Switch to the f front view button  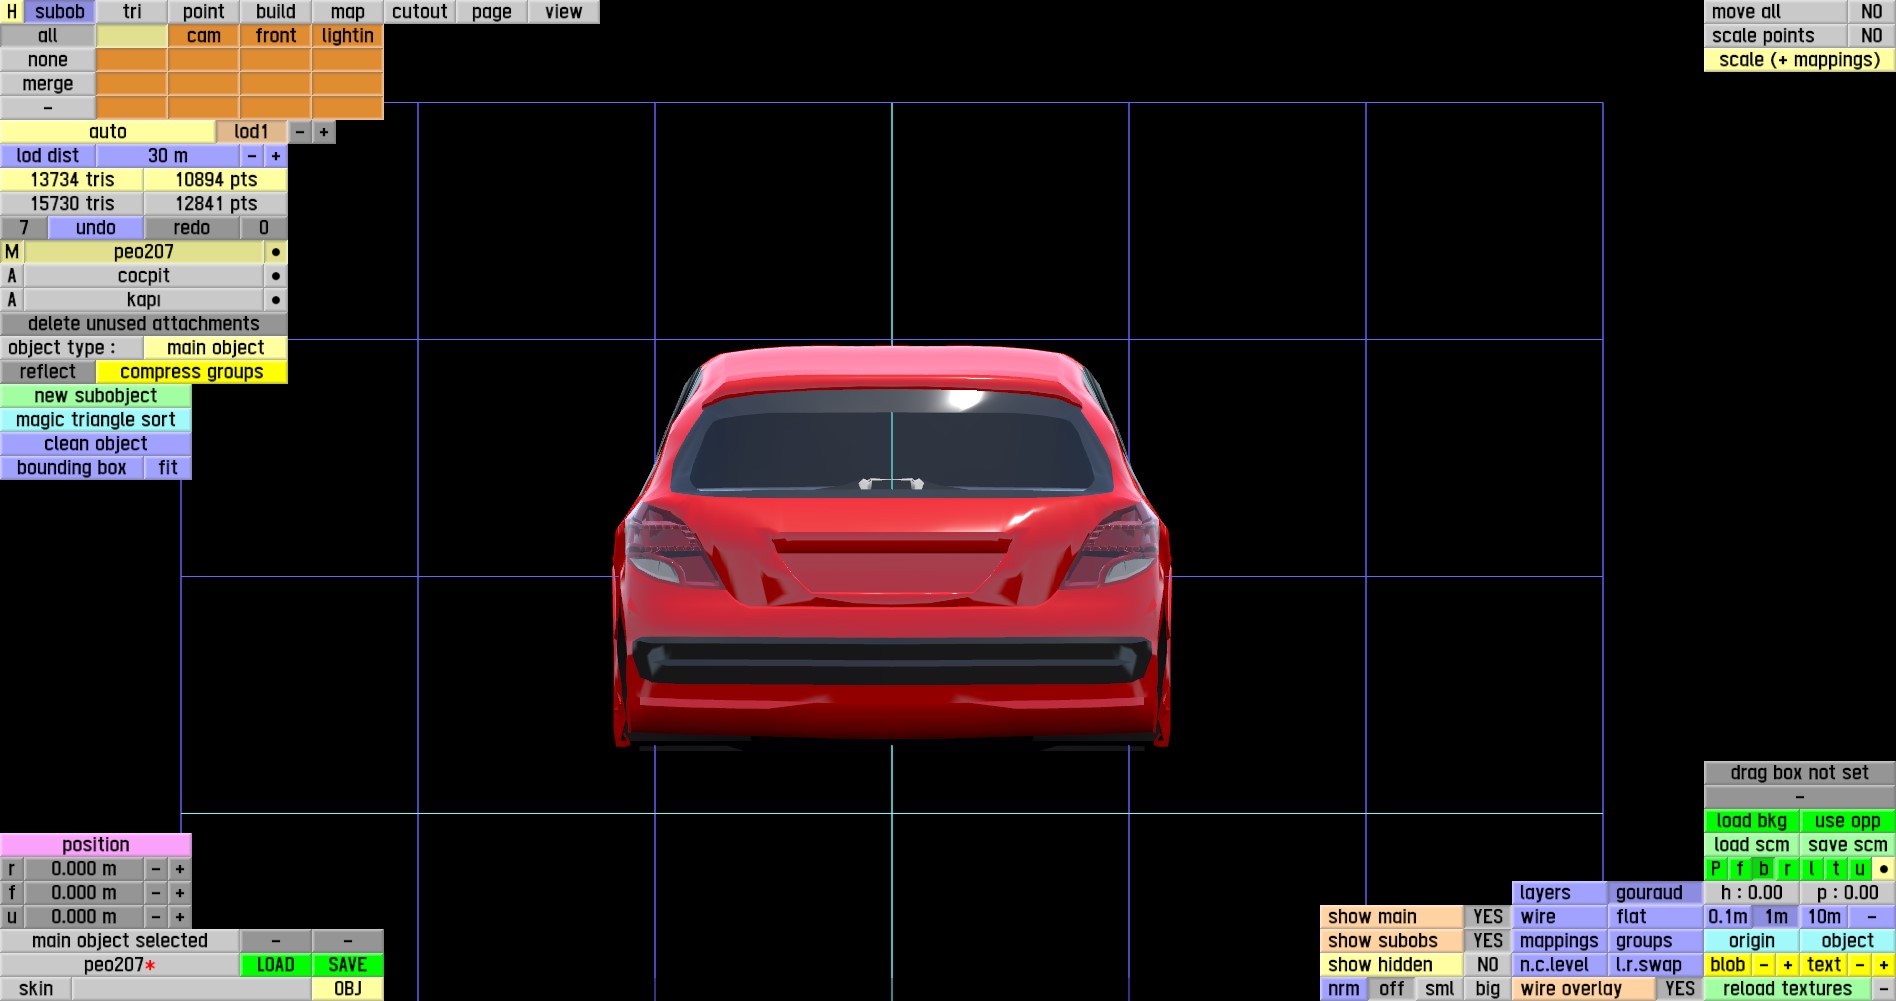(1740, 869)
